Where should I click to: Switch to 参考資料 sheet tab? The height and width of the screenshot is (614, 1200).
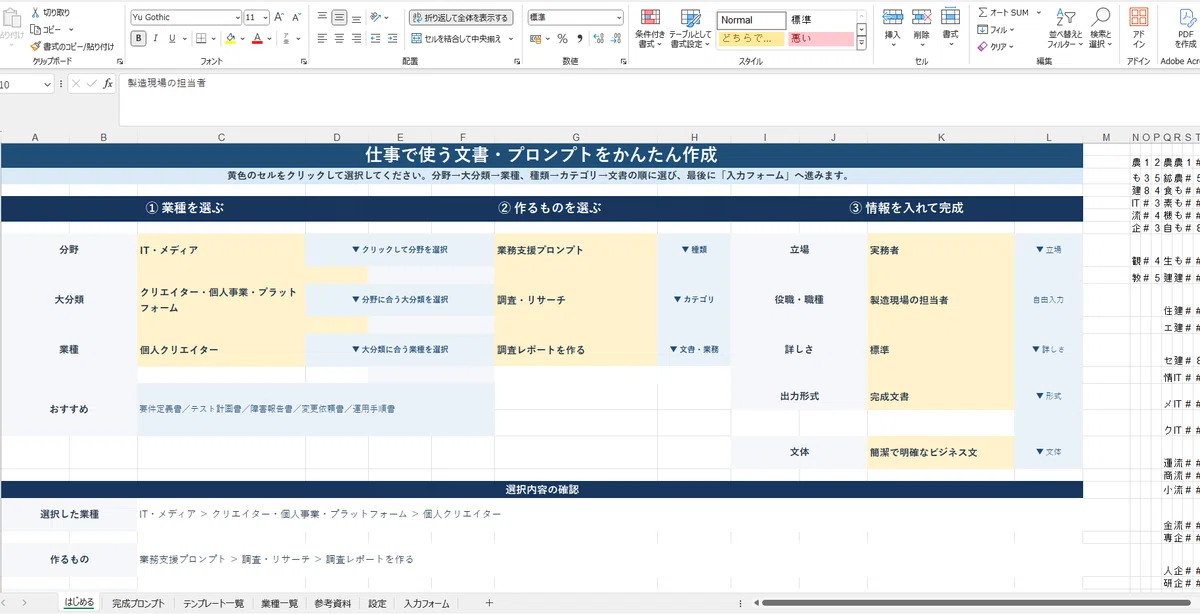point(332,603)
